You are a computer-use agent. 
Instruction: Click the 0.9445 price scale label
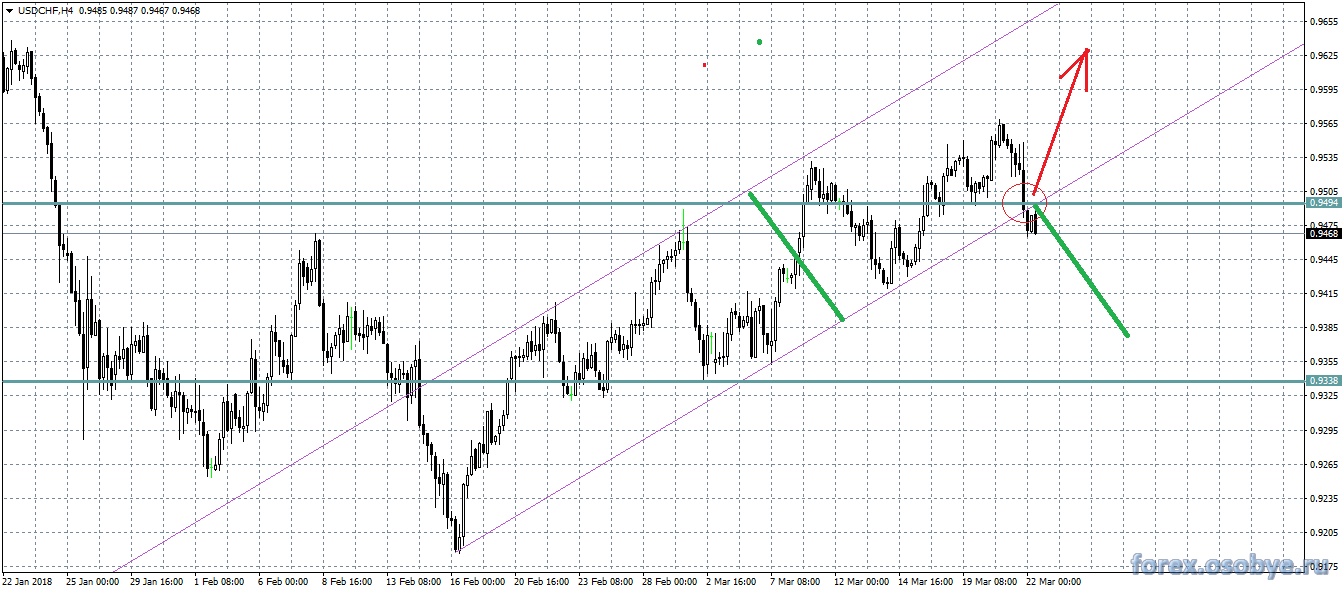point(1323,259)
